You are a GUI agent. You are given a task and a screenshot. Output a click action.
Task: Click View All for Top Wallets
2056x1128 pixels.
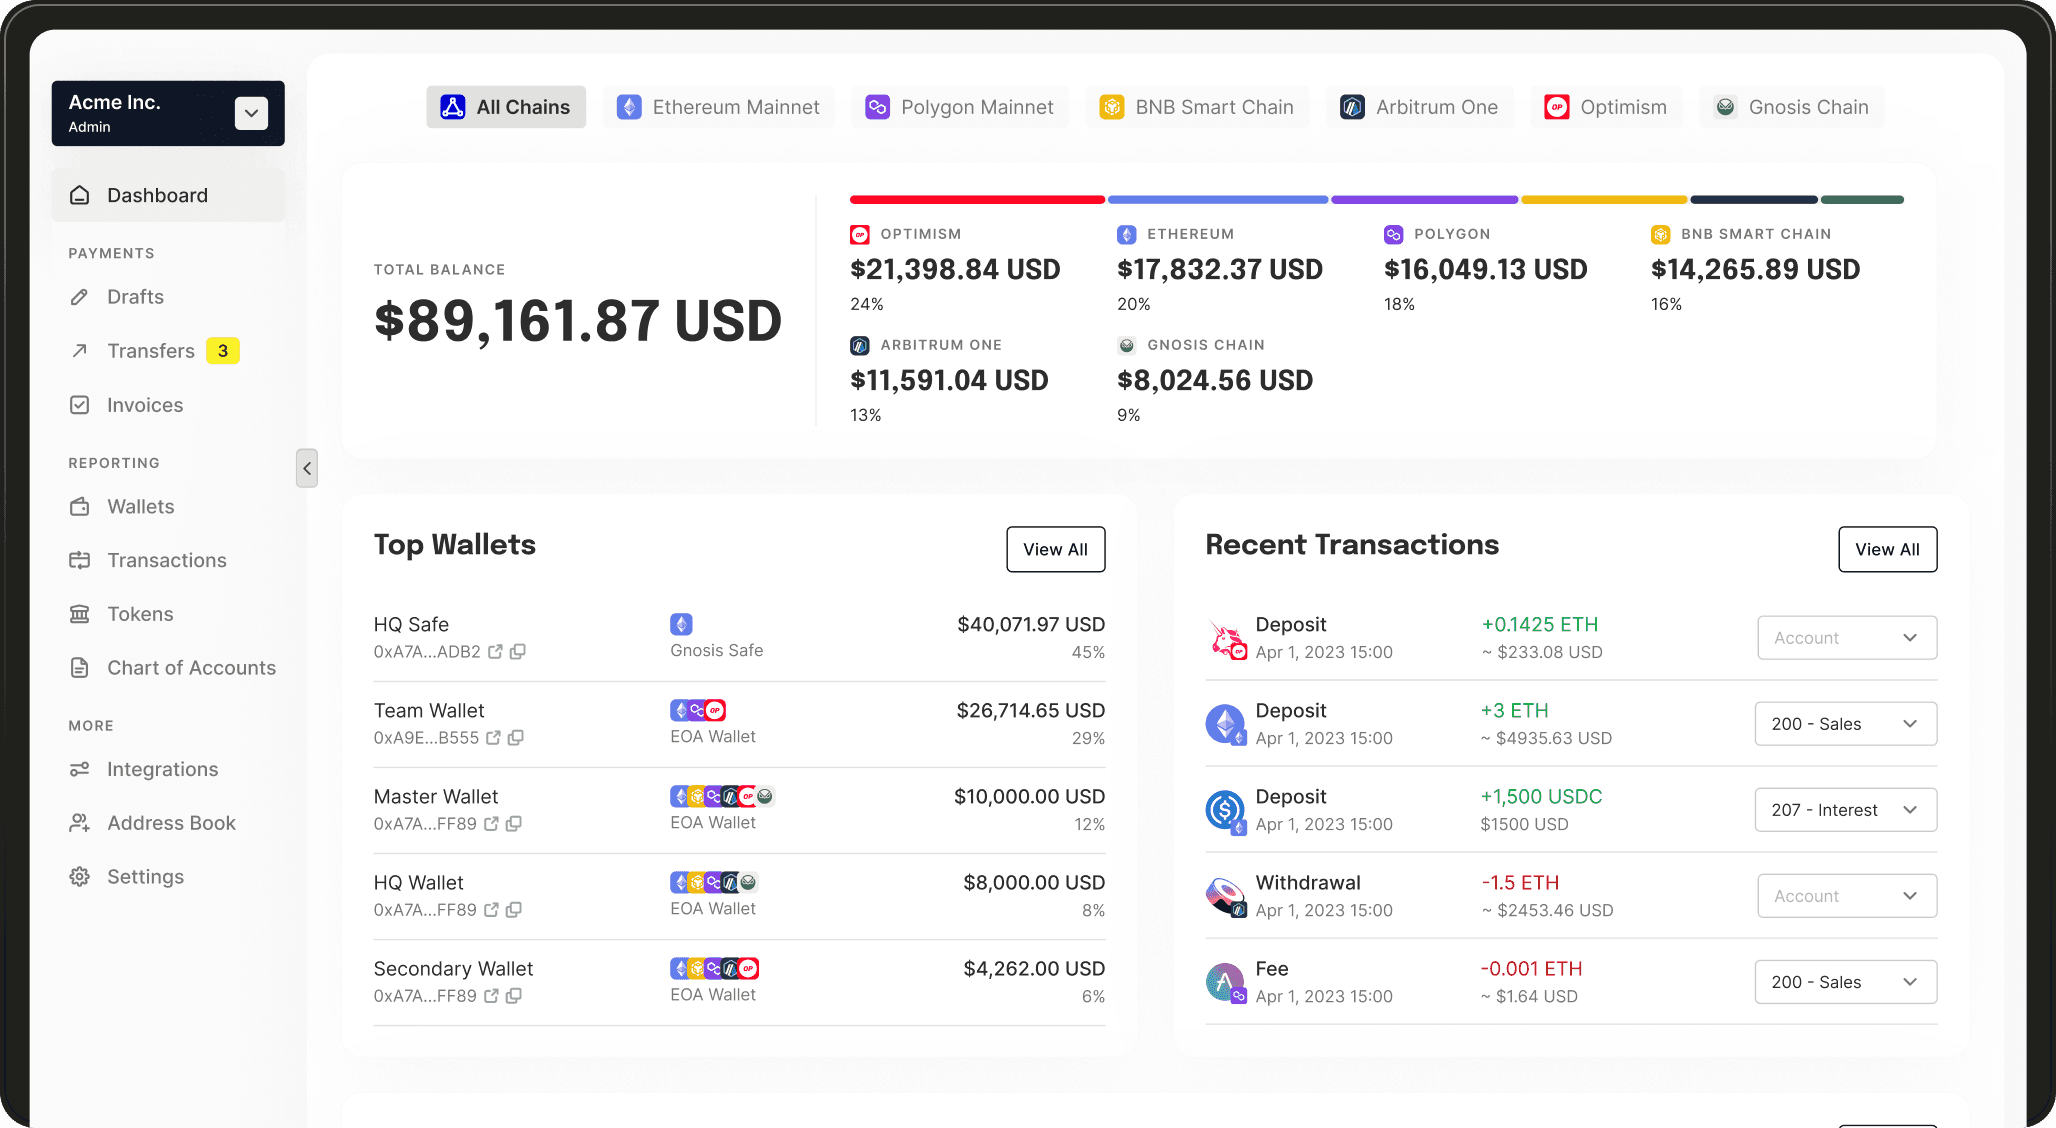1055,549
